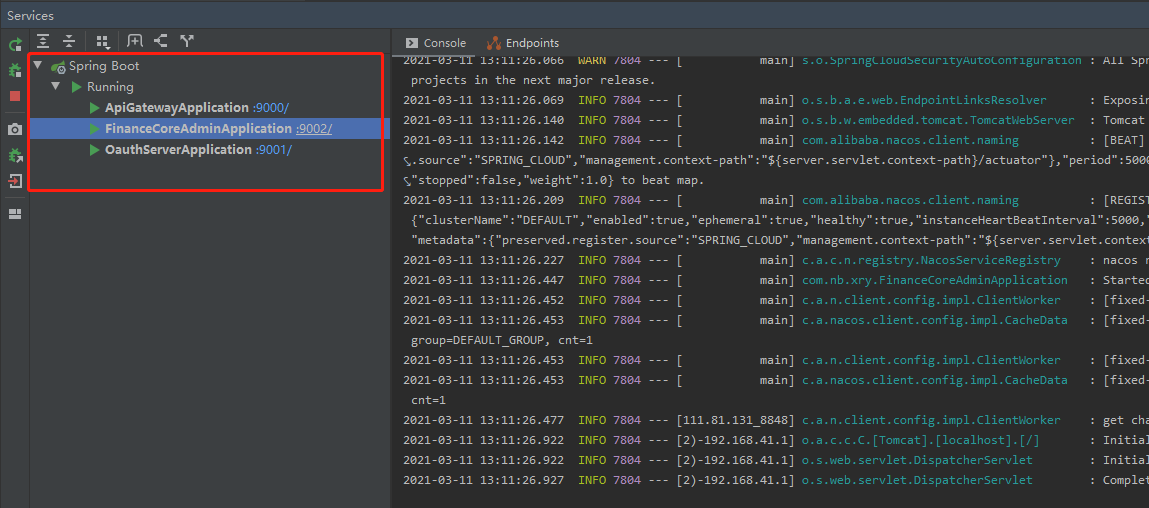Click the timestamp 2021-03-11 13:11:26.140
The width and height of the screenshot is (1149, 508).
(484, 120)
